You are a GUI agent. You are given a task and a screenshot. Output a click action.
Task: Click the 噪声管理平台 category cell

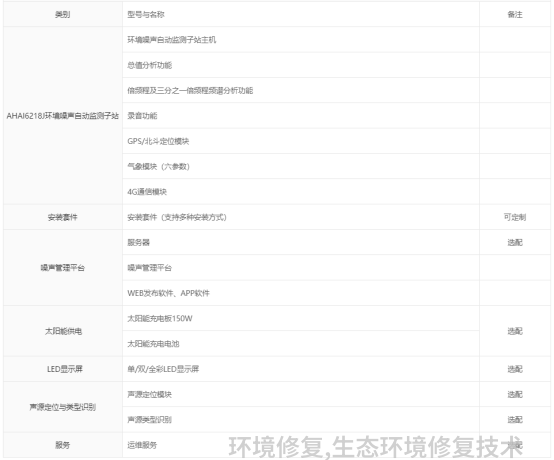[63, 268]
